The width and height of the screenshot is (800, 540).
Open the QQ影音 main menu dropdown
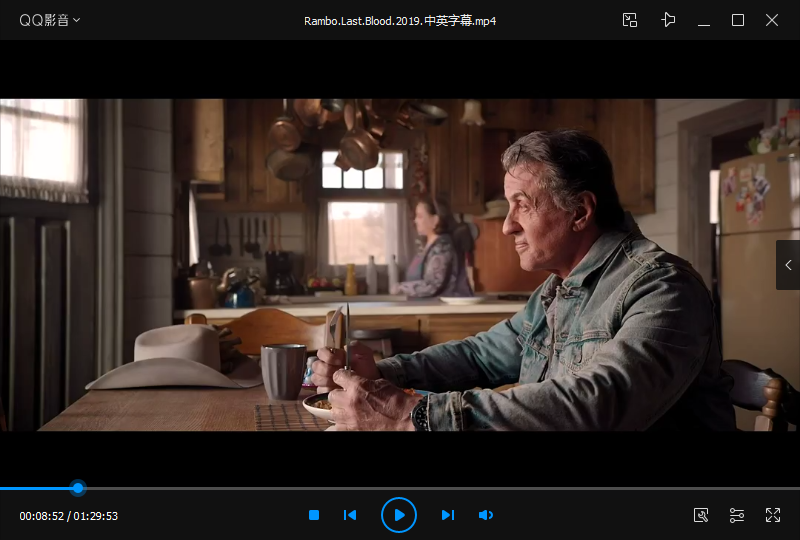pos(50,20)
